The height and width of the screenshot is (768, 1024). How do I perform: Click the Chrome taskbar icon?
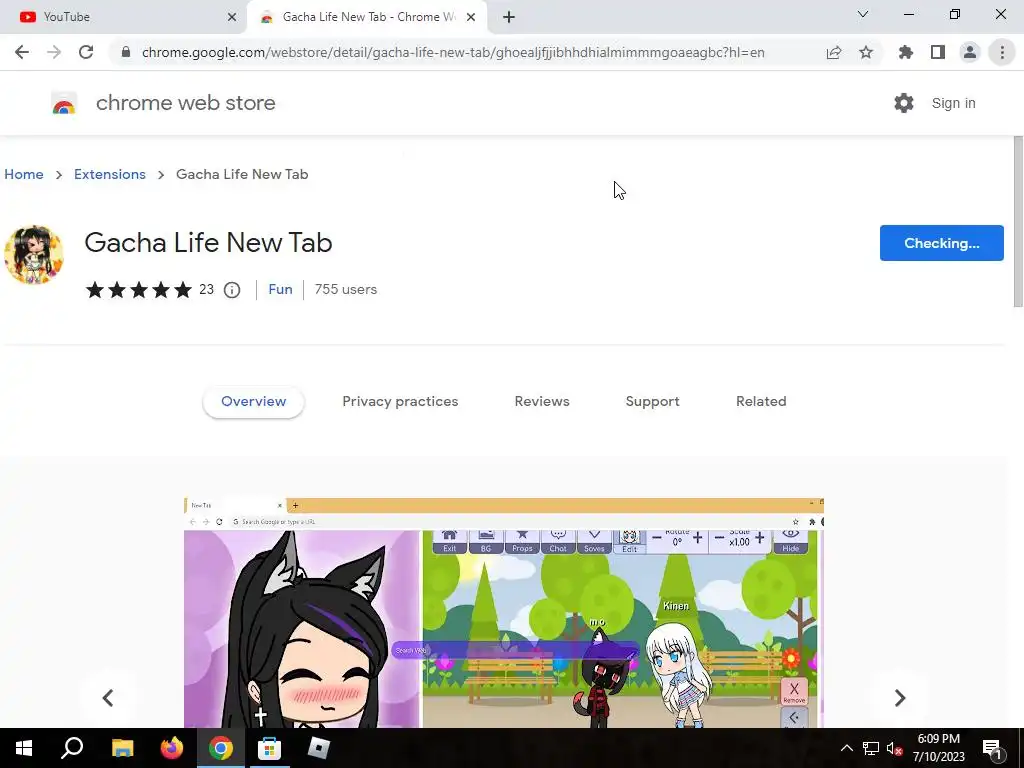pyautogui.click(x=221, y=748)
